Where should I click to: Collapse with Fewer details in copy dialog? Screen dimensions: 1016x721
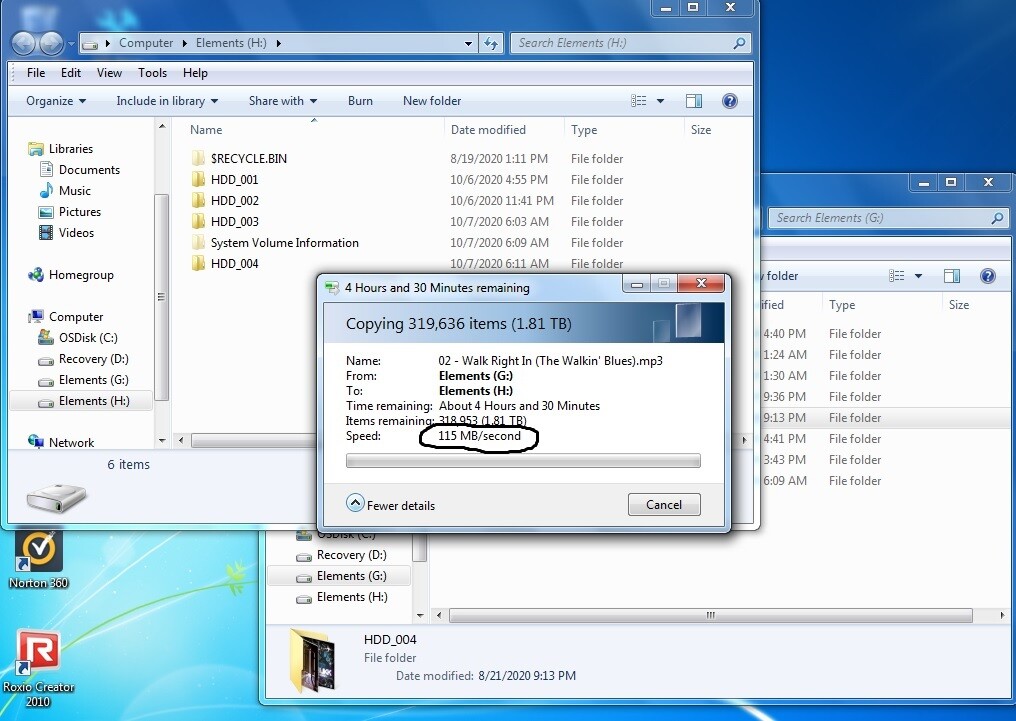(390, 504)
